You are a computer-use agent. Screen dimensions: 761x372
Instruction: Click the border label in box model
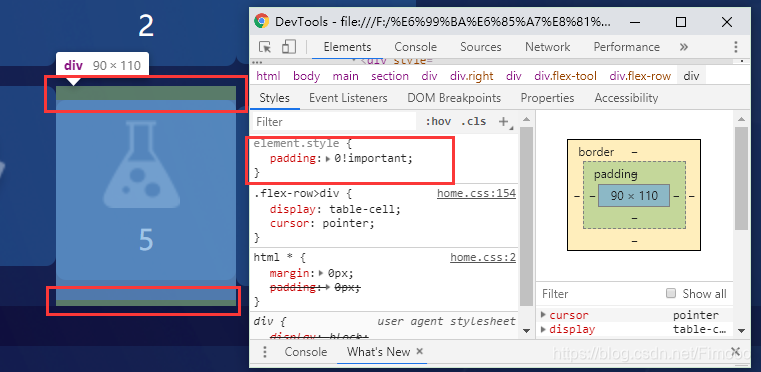tap(596, 152)
